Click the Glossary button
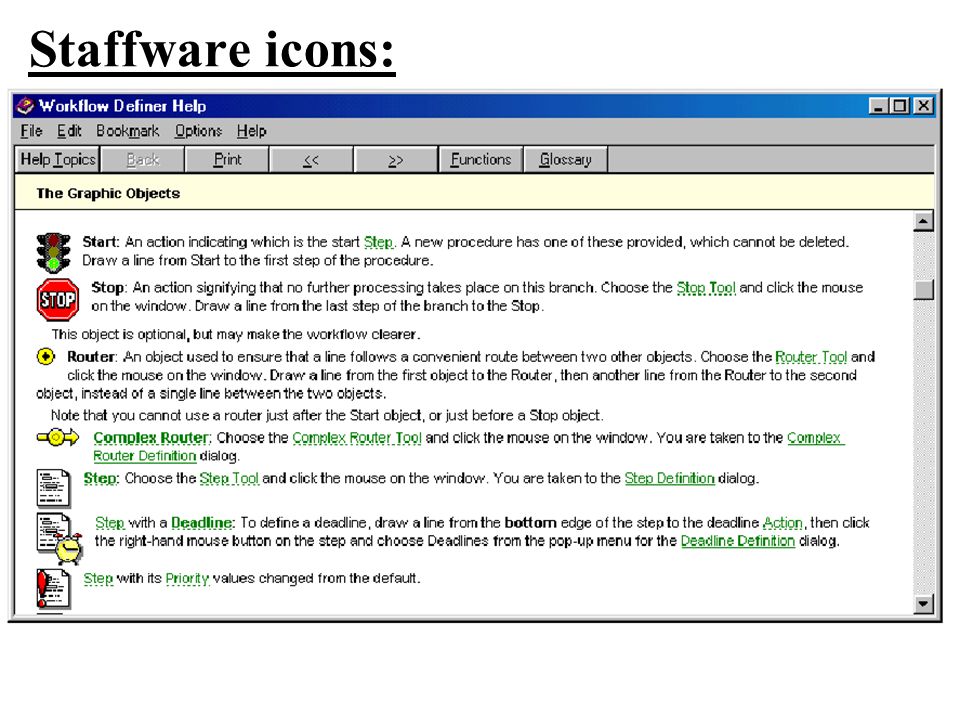Viewport: 960px width, 720px height. click(x=565, y=159)
